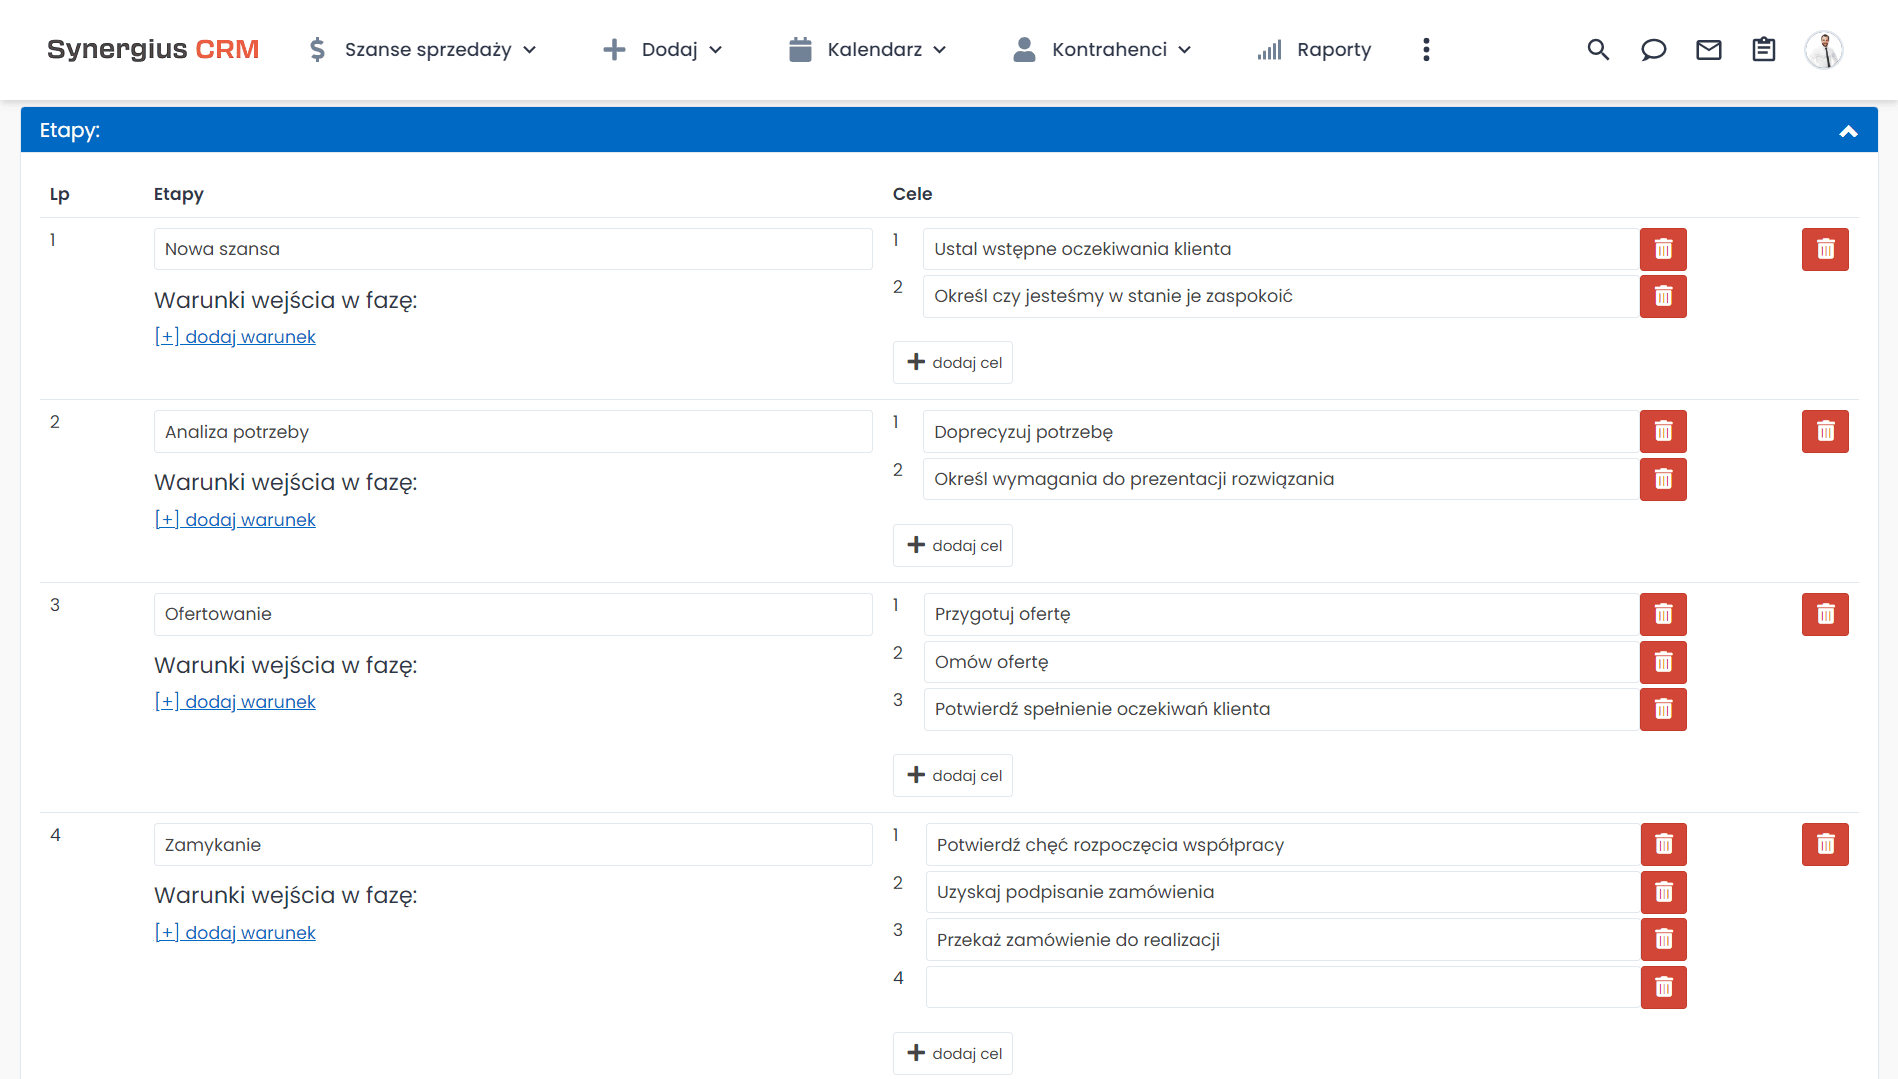Delete the 'Ofertowanie' stage with red trash icon
Image resolution: width=1898 pixels, height=1079 pixels.
1825,614
